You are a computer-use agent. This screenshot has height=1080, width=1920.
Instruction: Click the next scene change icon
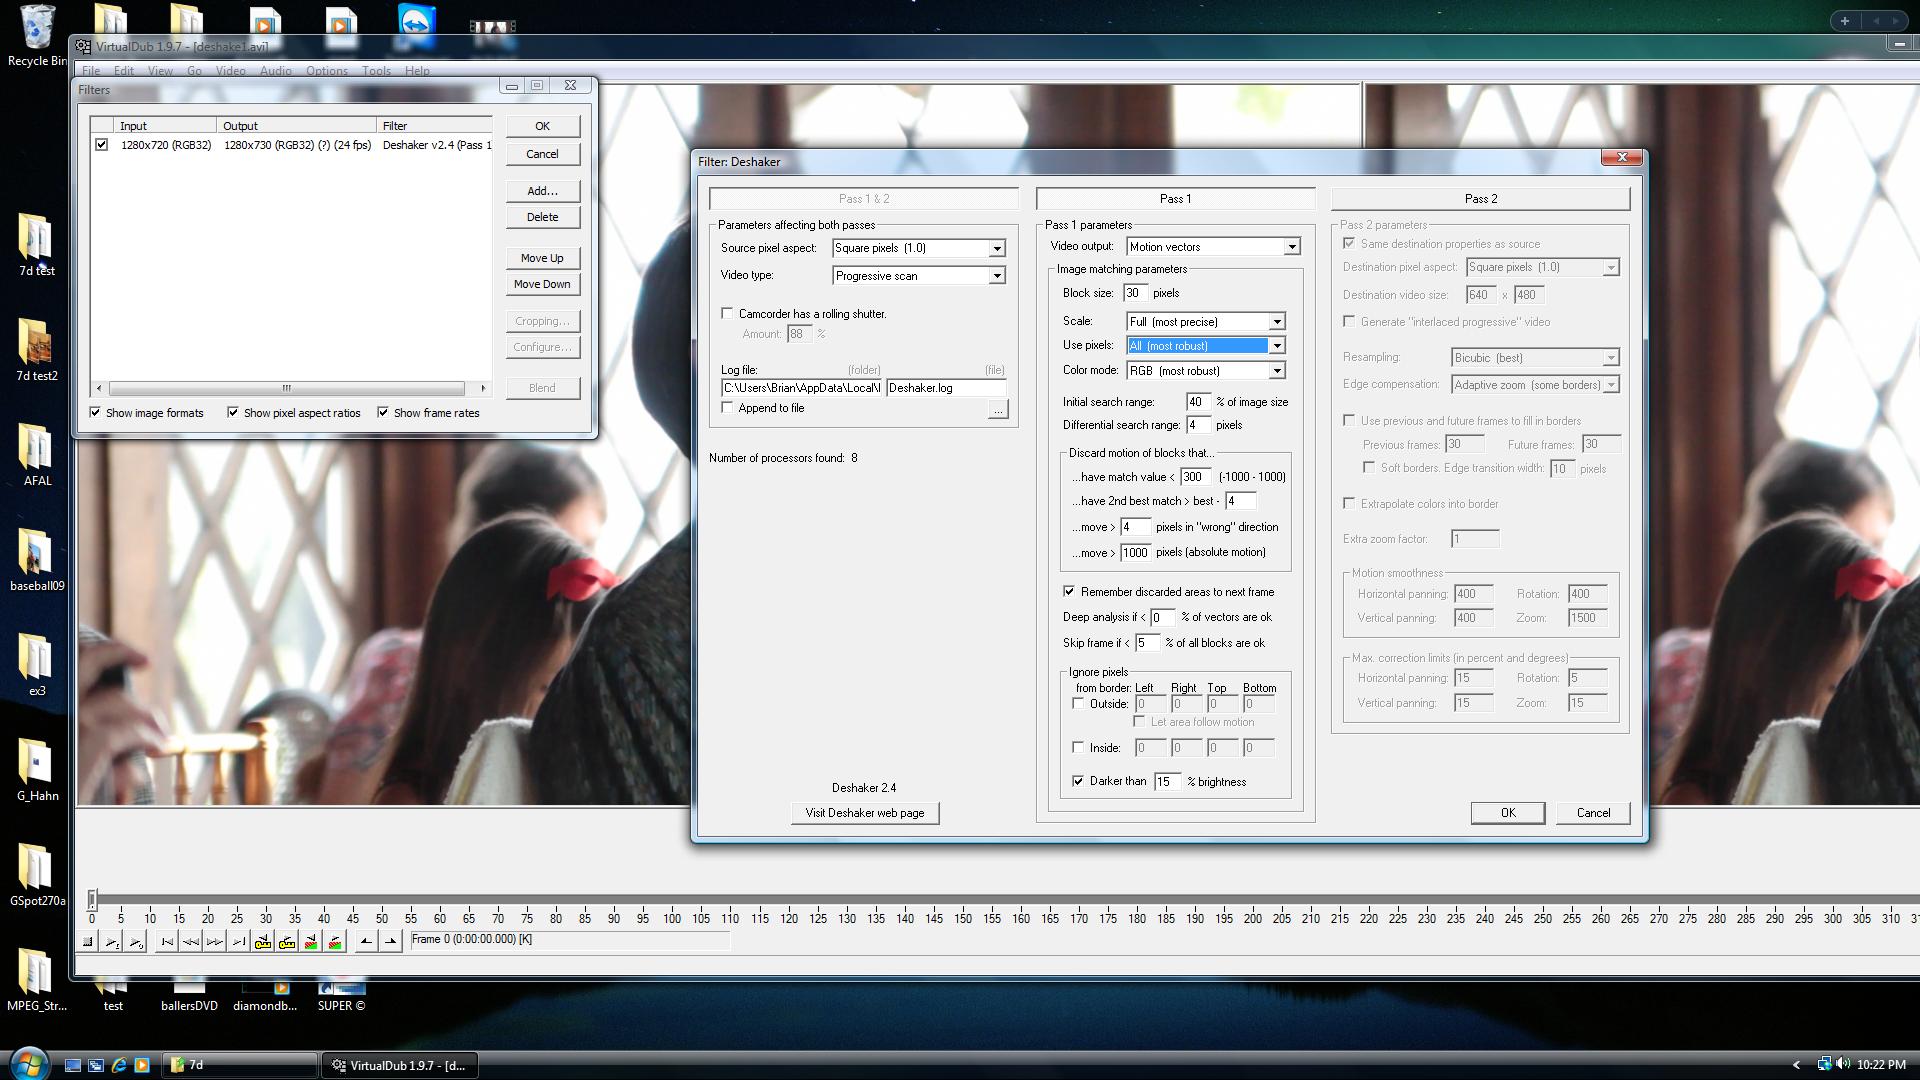(335, 941)
